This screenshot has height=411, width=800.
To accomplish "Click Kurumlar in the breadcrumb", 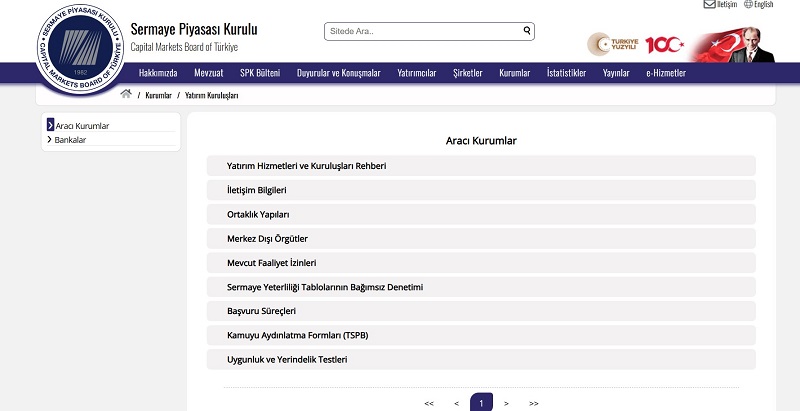I will click(158, 95).
